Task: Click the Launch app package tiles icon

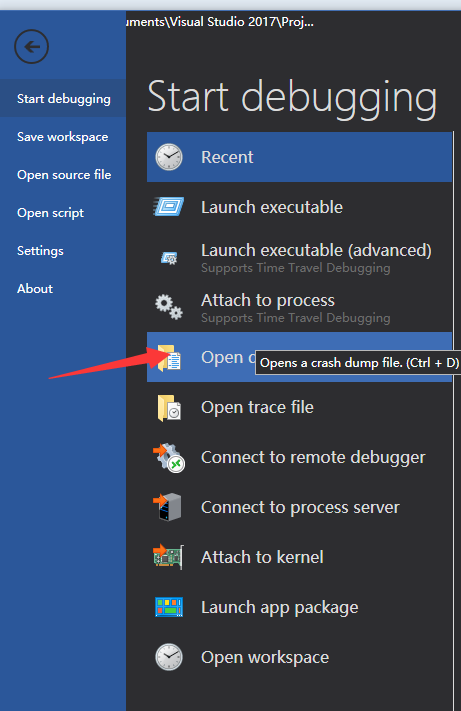Action: click(169, 607)
